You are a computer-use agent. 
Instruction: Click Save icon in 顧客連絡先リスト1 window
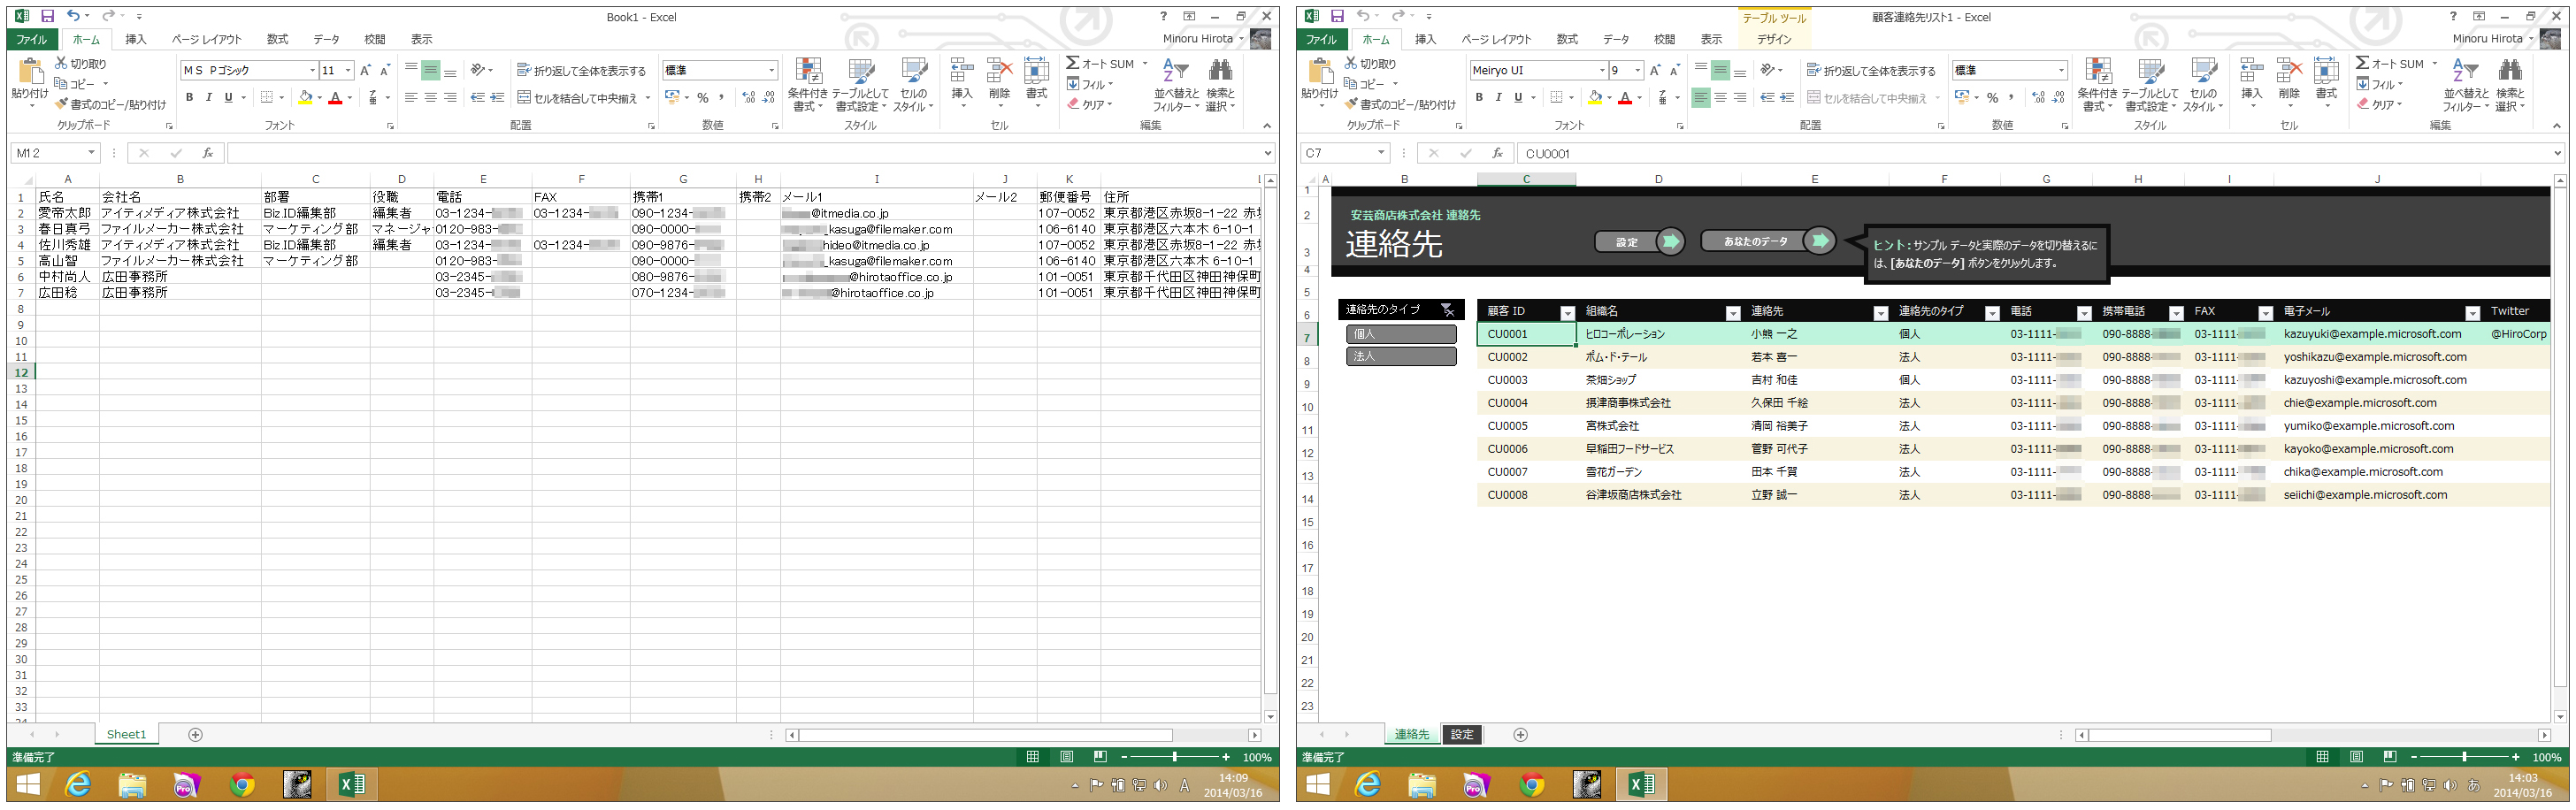click(1337, 16)
